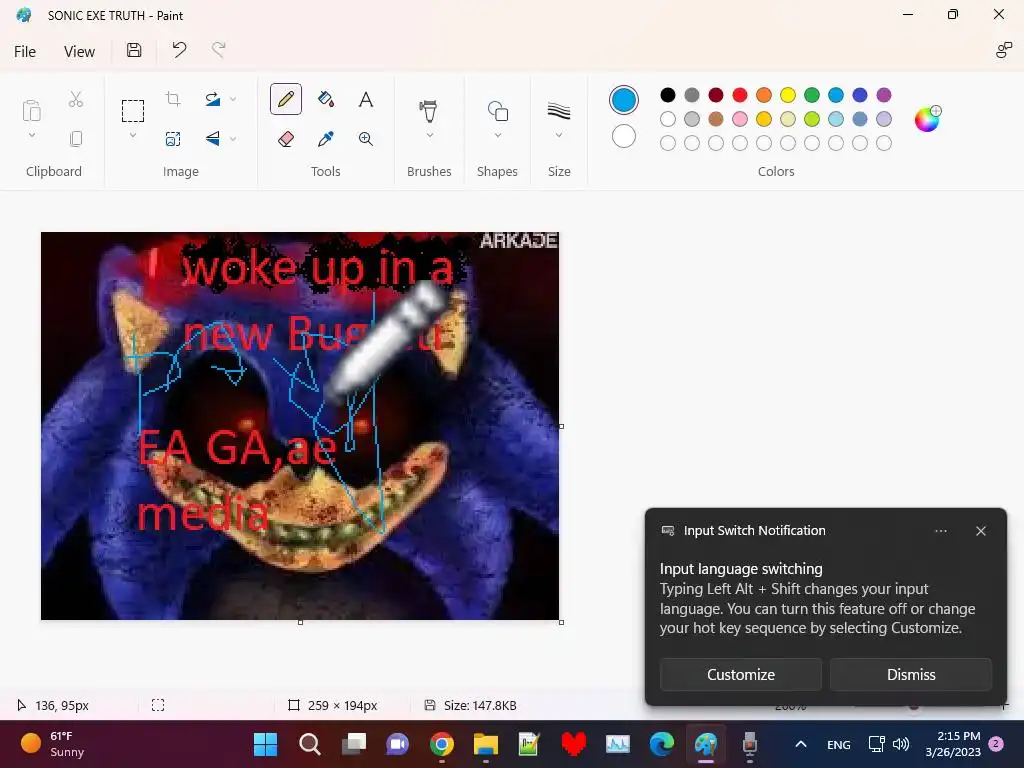Pick the dark red color swatch

tap(716, 95)
